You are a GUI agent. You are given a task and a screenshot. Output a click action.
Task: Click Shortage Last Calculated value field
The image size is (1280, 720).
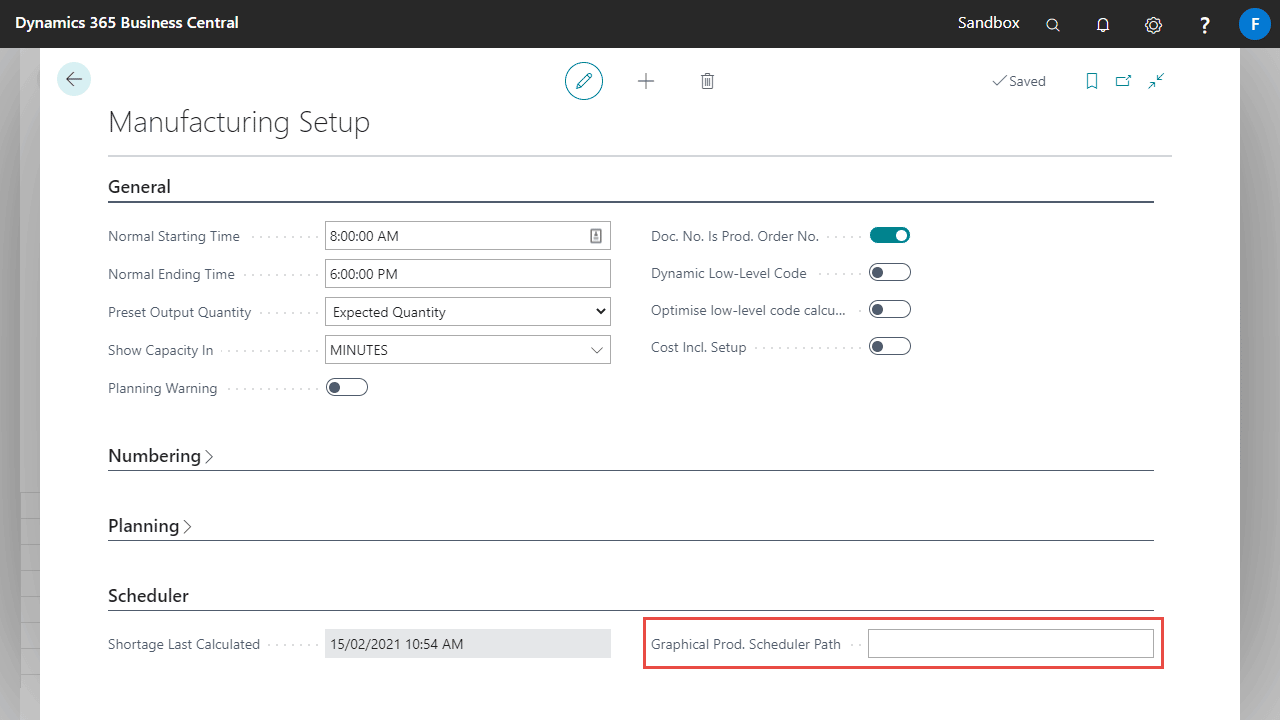coord(468,644)
